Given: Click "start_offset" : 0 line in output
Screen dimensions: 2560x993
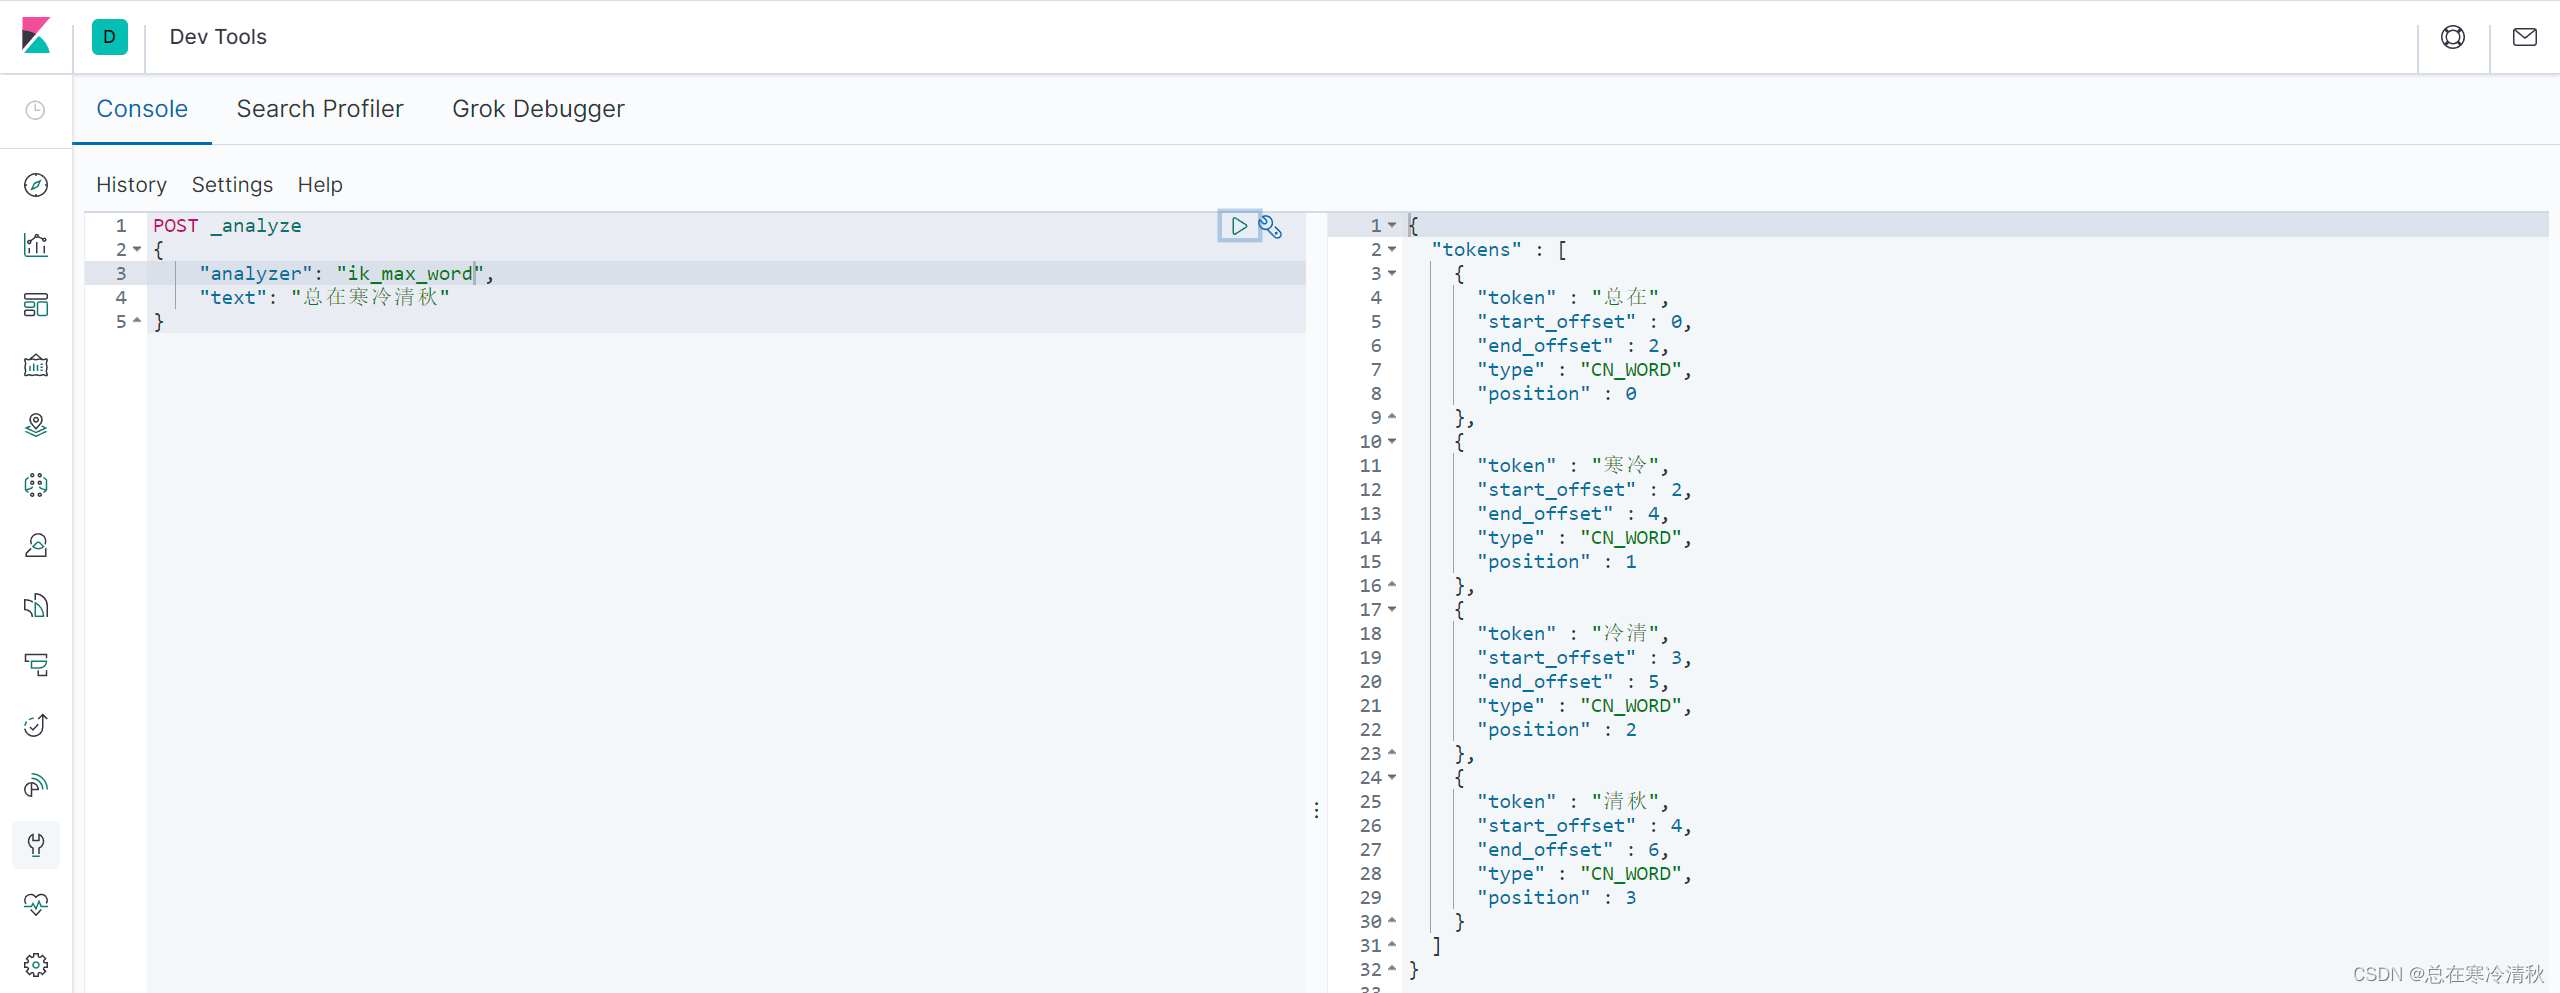Looking at the screenshot, I should (1585, 321).
